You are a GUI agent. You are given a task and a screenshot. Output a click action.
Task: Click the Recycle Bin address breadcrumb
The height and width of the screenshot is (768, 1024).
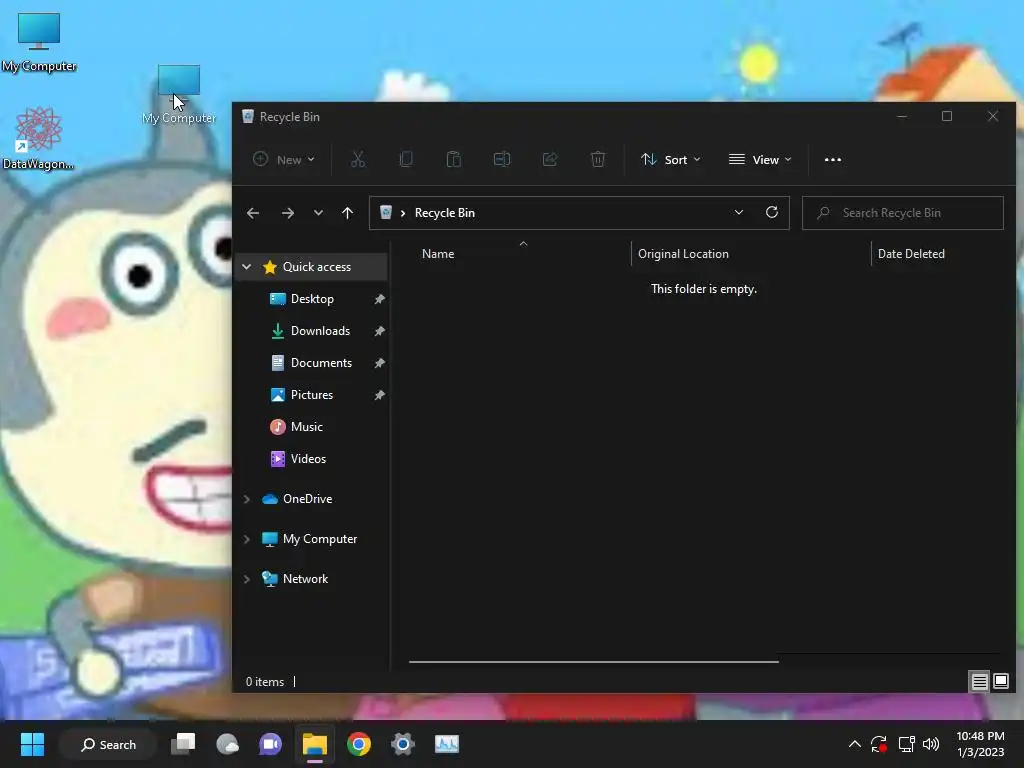(x=444, y=213)
